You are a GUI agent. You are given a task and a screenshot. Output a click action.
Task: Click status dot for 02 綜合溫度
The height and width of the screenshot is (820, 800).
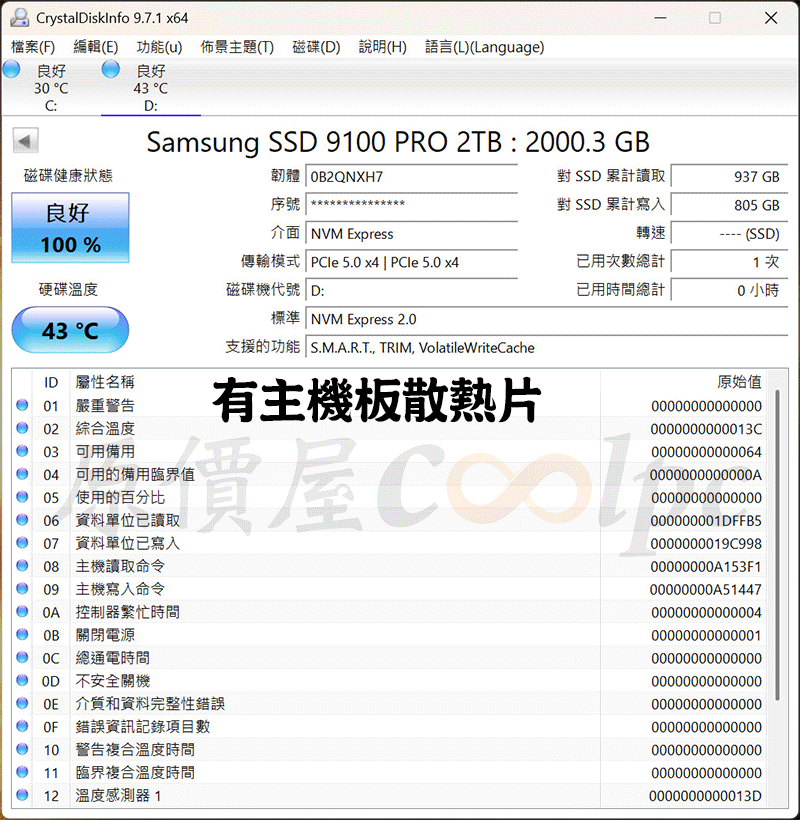[22, 428]
